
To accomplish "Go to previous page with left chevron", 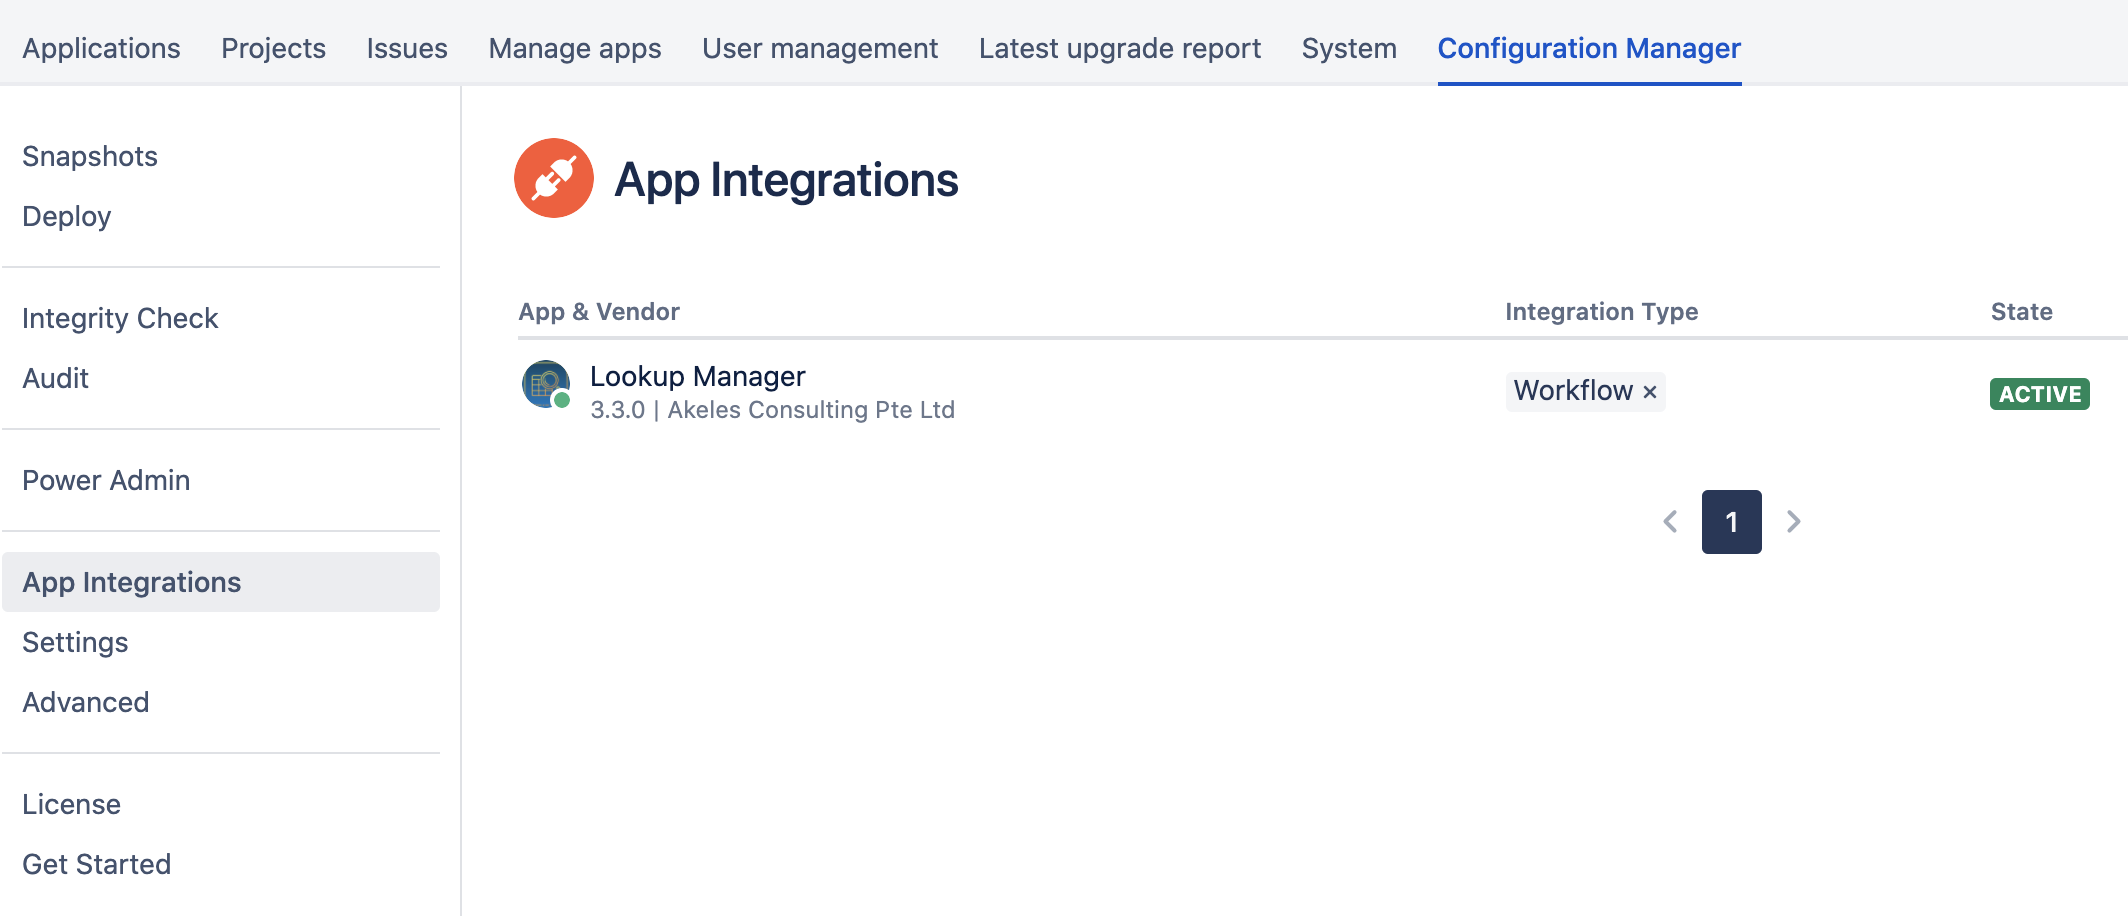I will pyautogui.click(x=1670, y=522).
